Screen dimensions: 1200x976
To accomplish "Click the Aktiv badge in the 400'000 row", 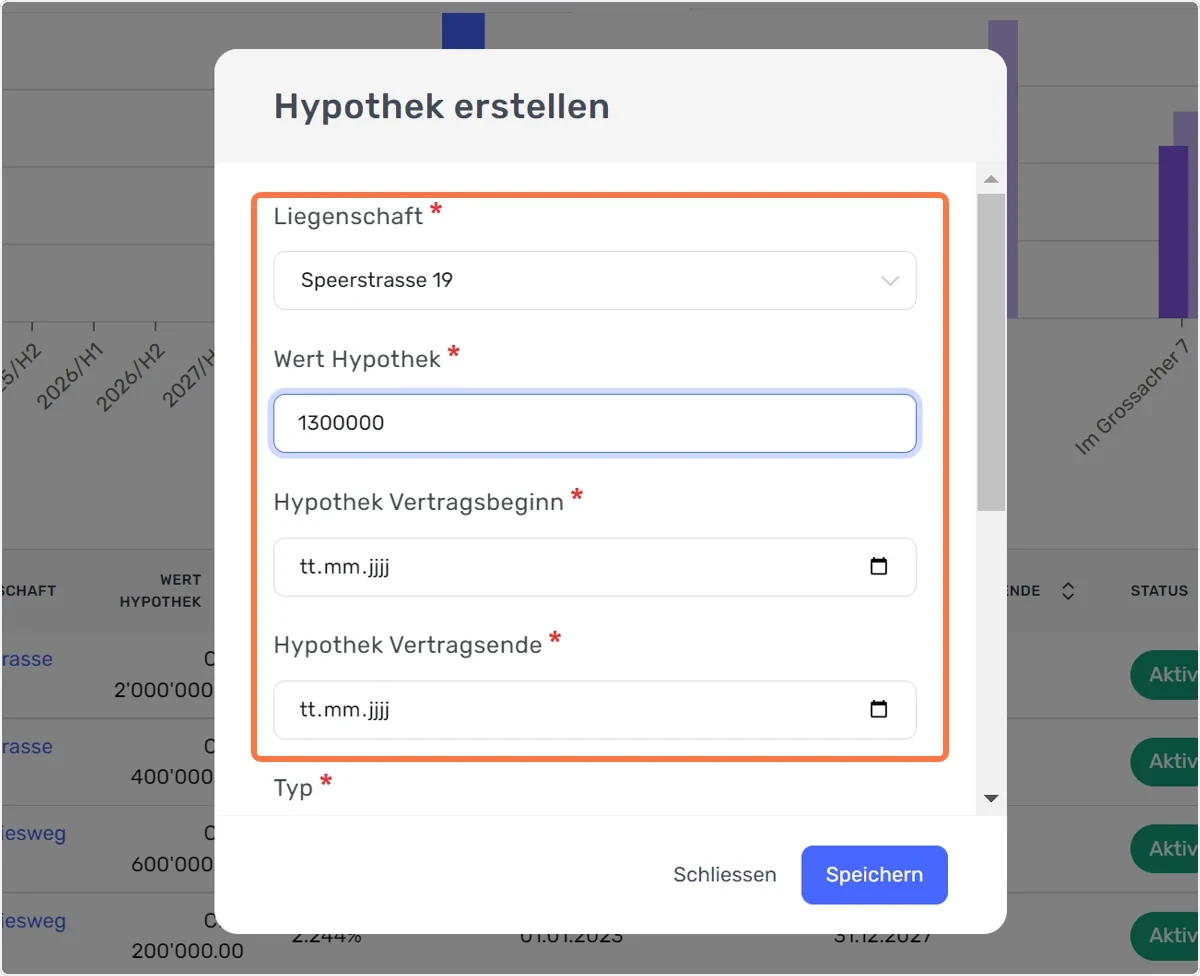I will click(1165, 762).
